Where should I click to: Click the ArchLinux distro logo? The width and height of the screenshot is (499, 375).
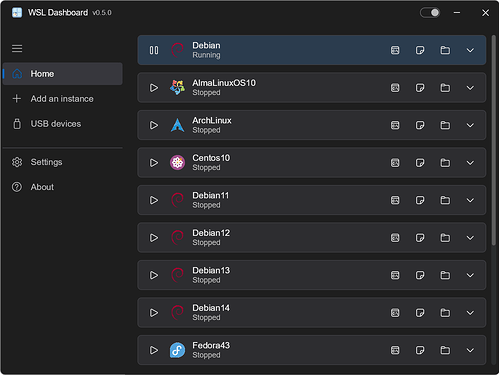pyautogui.click(x=177, y=125)
